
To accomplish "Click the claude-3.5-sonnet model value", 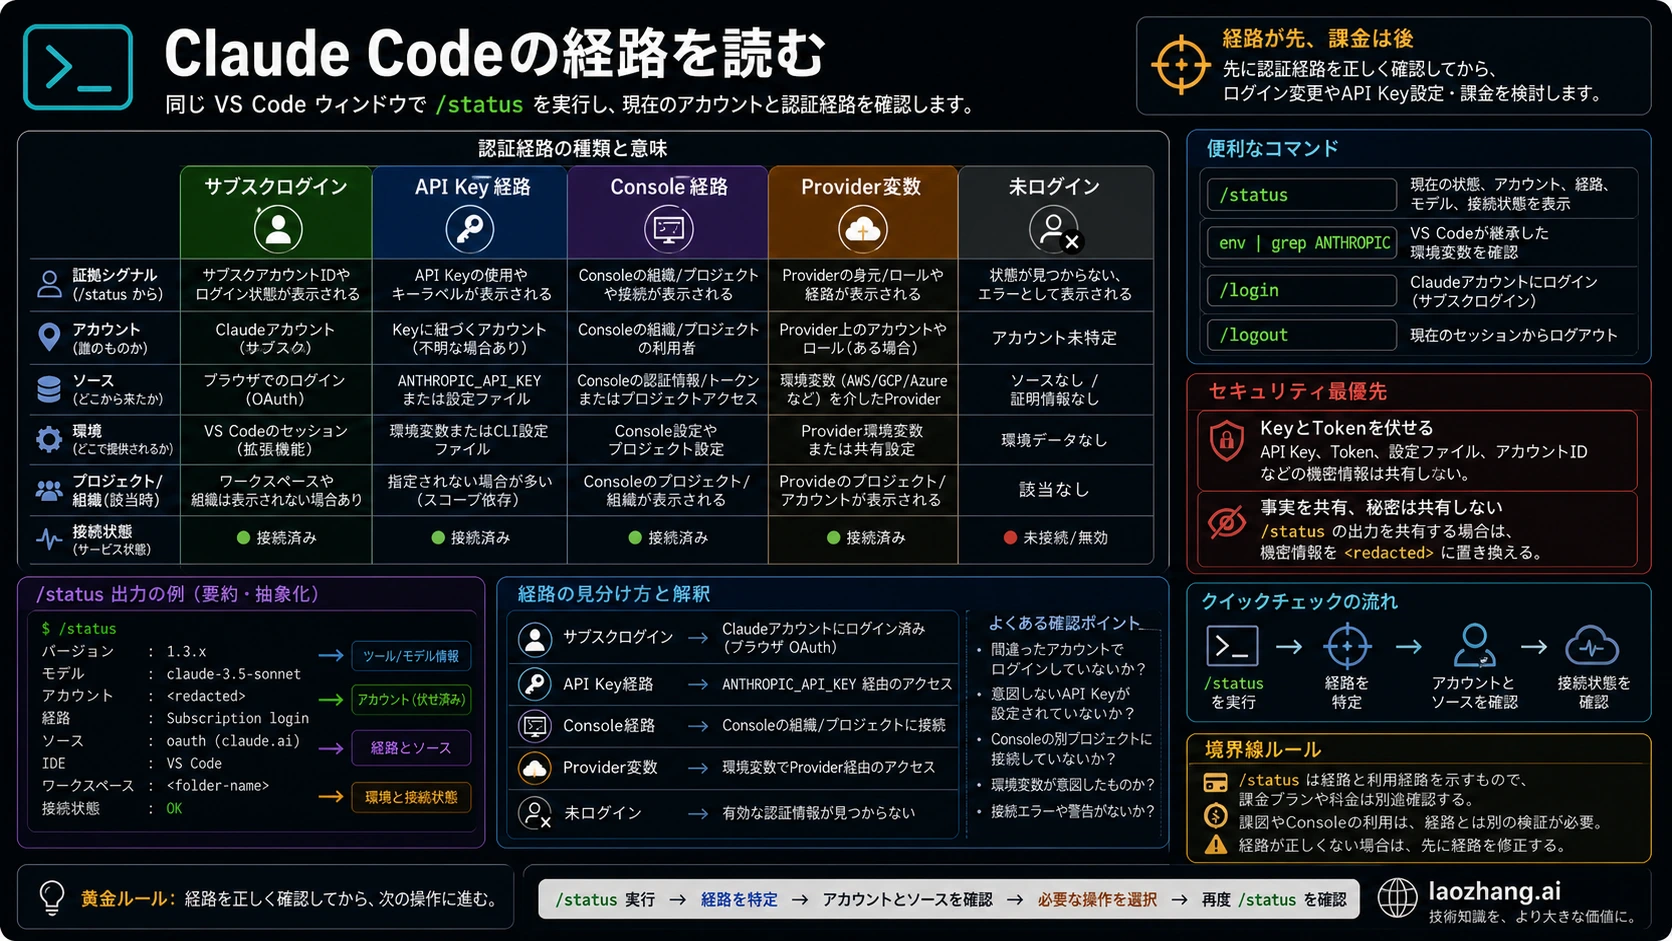I will pyautogui.click(x=234, y=674).
